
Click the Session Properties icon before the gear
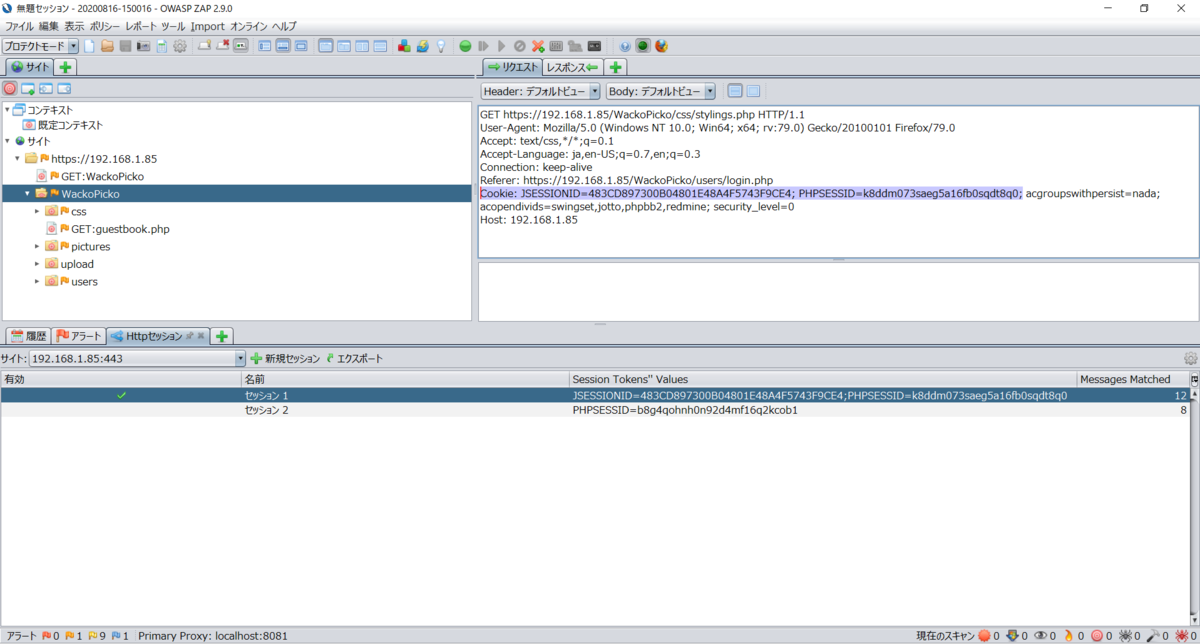pos(161,46)
